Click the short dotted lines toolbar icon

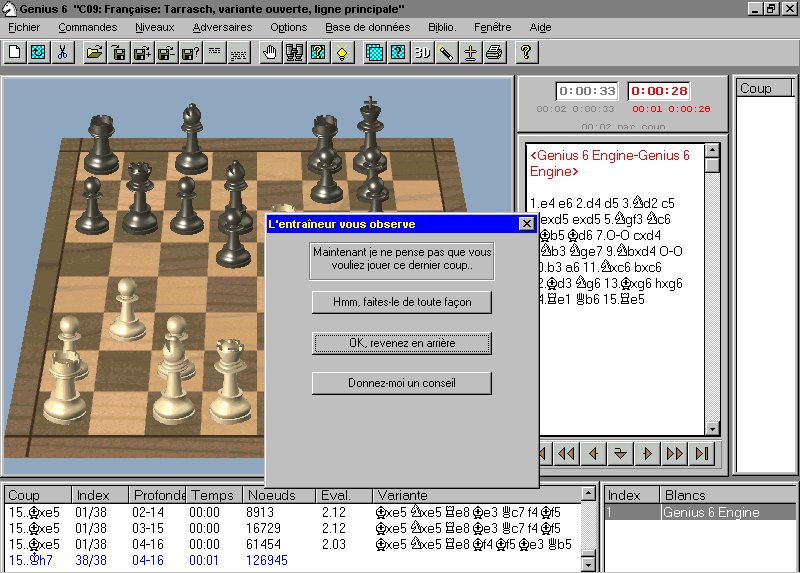[215, 53]
